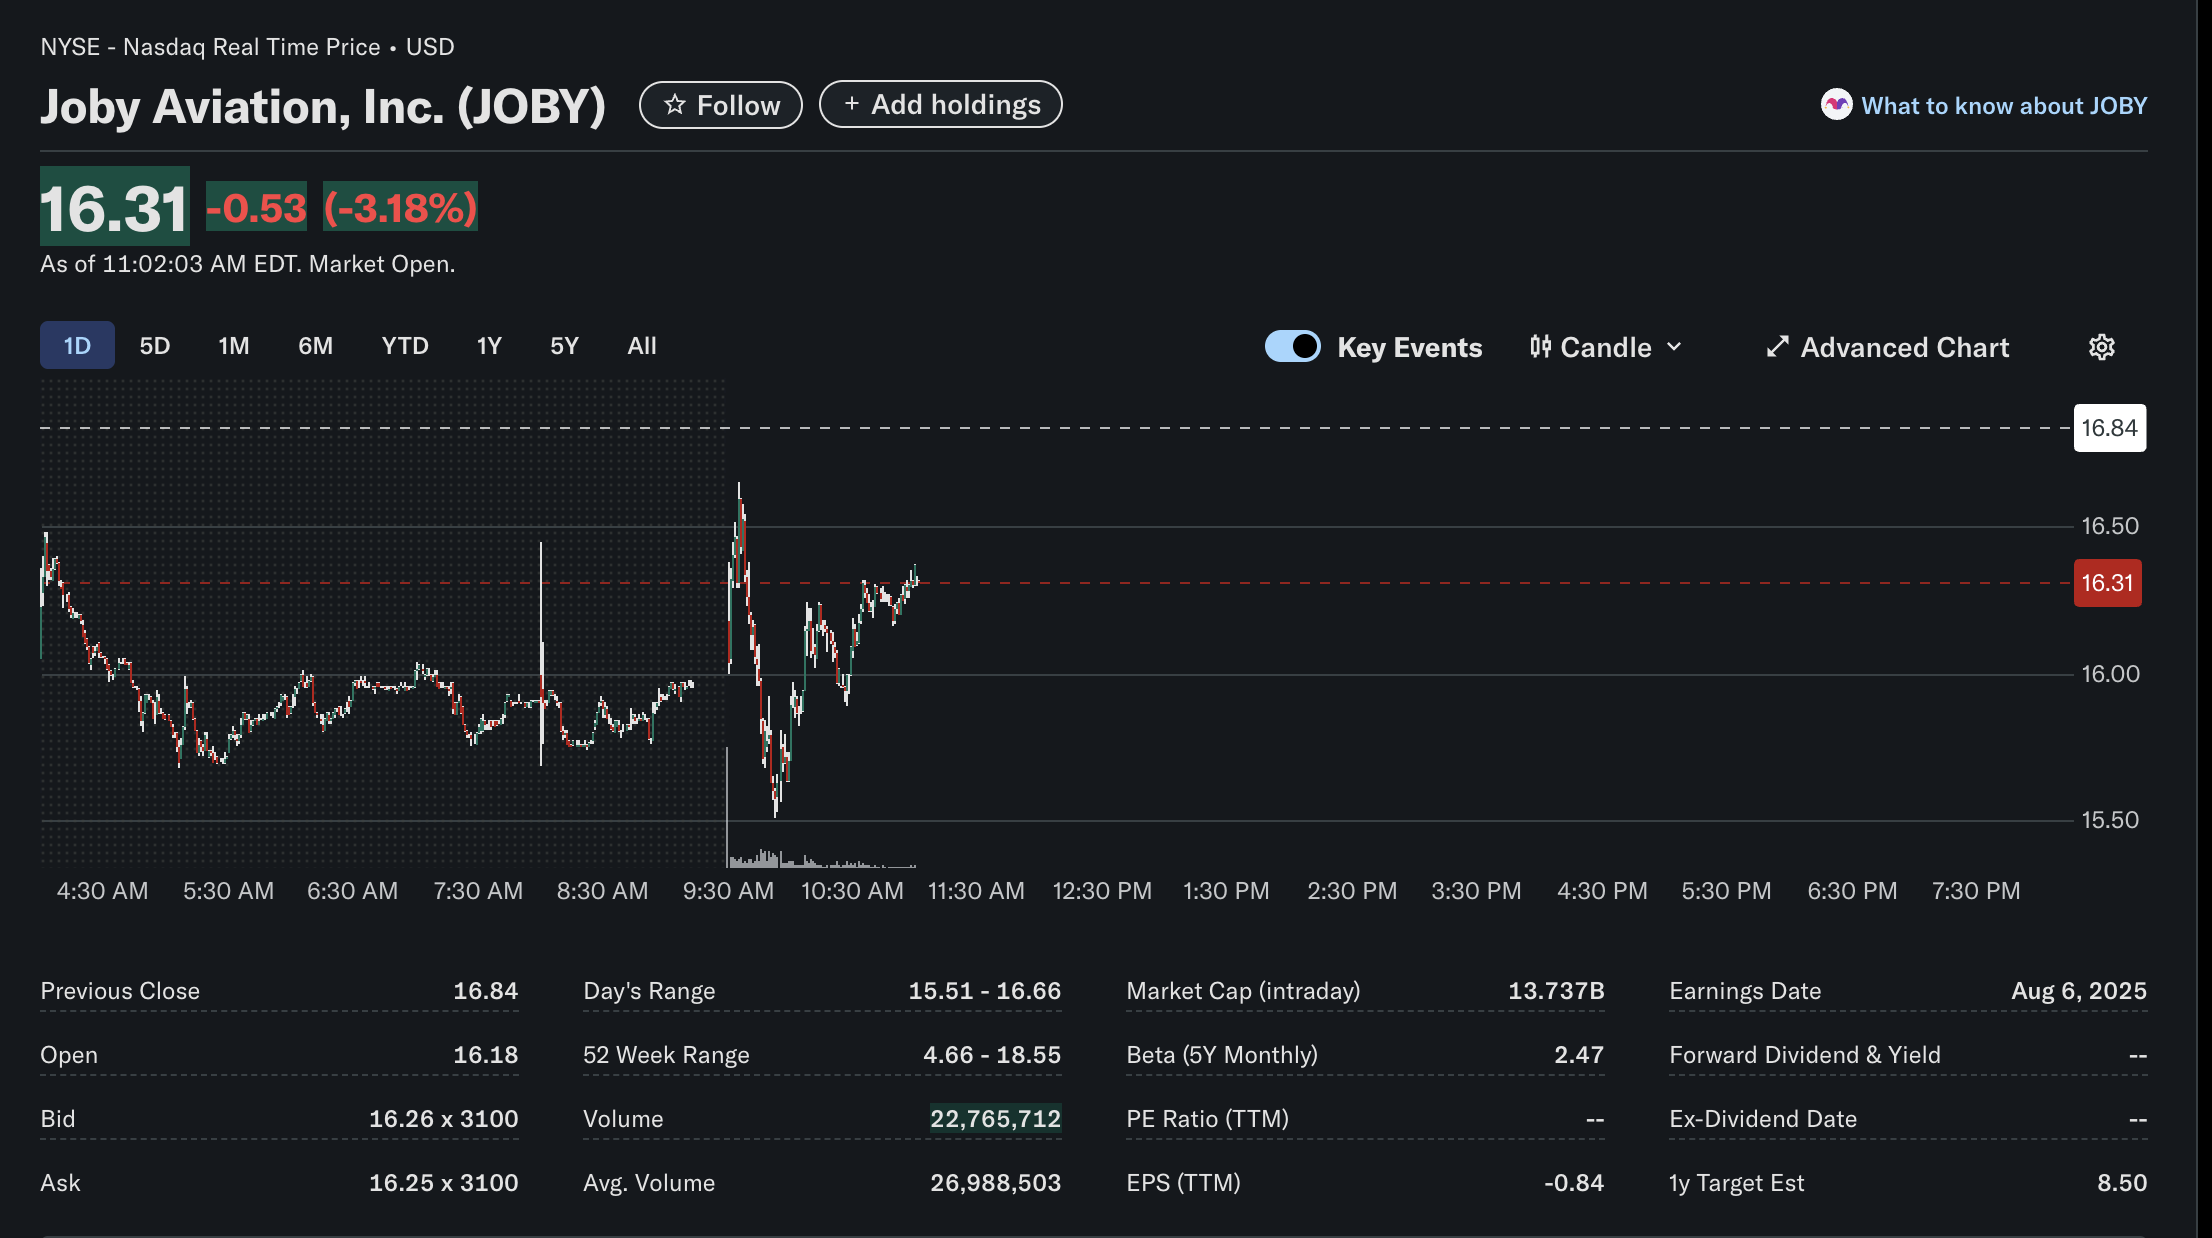Screen dimensions: 2212x1238
Task: Show the 5Y chart range
Action: 564,346
